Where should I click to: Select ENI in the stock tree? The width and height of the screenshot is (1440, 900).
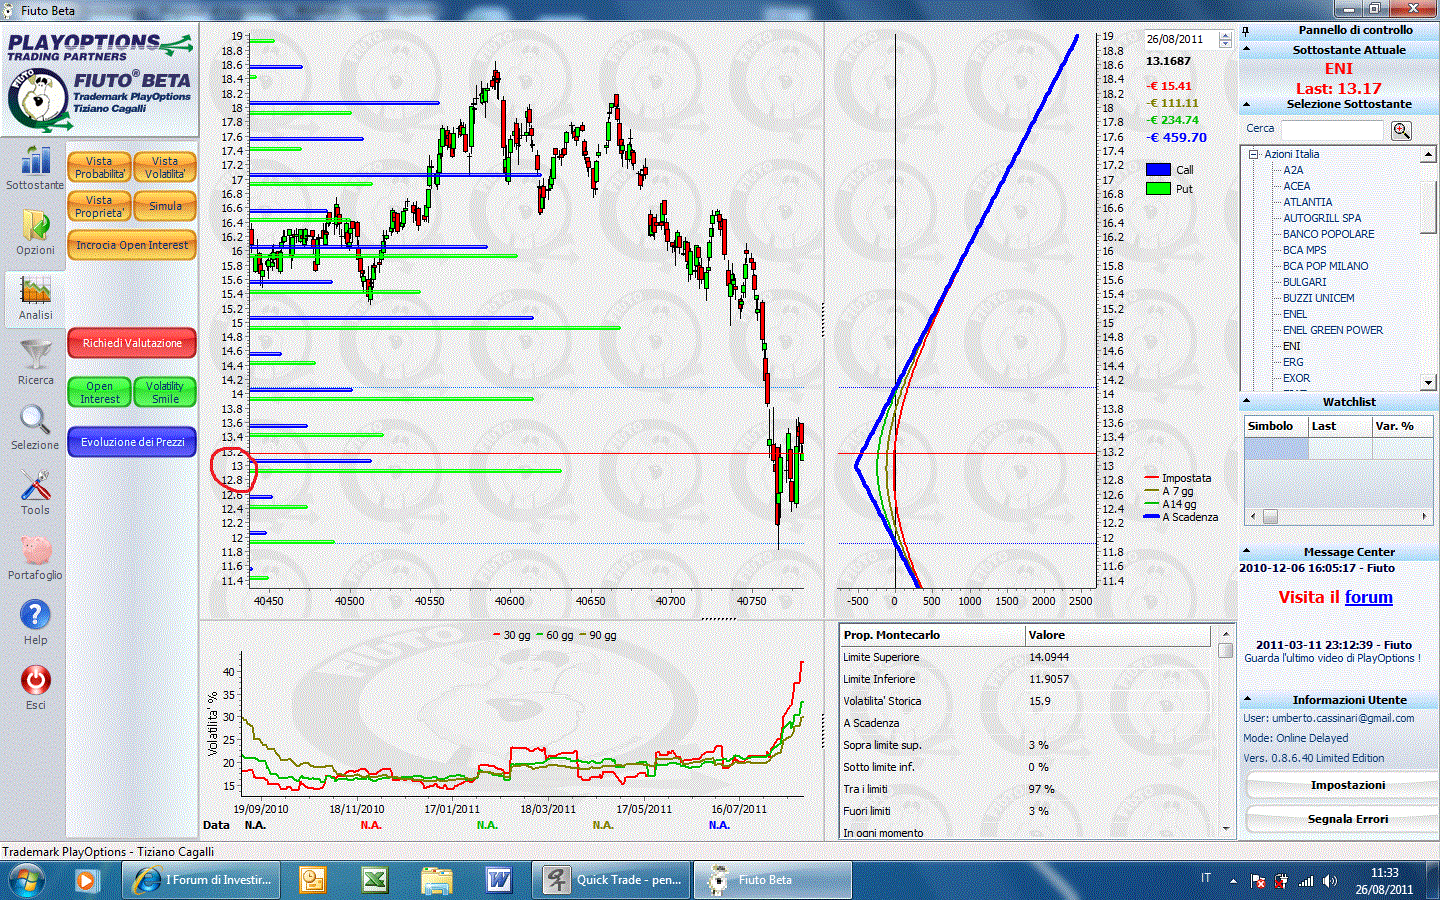(1292, 346)
